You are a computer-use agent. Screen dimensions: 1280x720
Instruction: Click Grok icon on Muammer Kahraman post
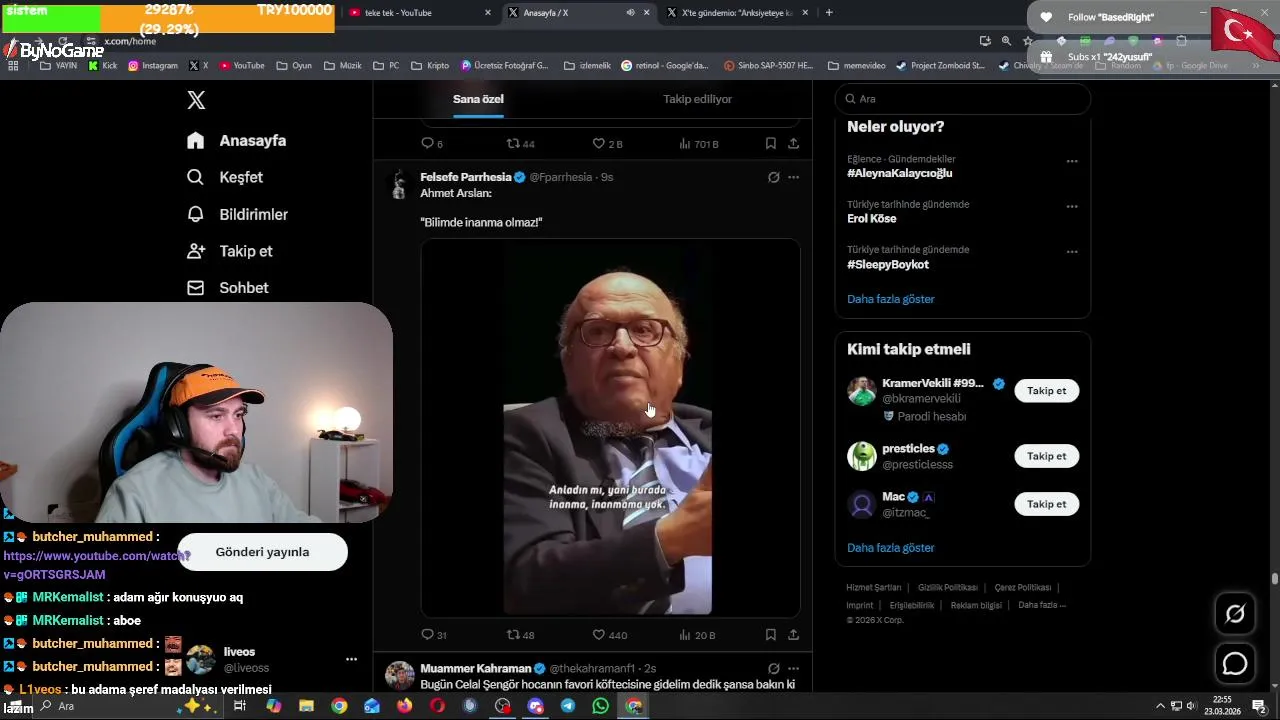point(773,668)
